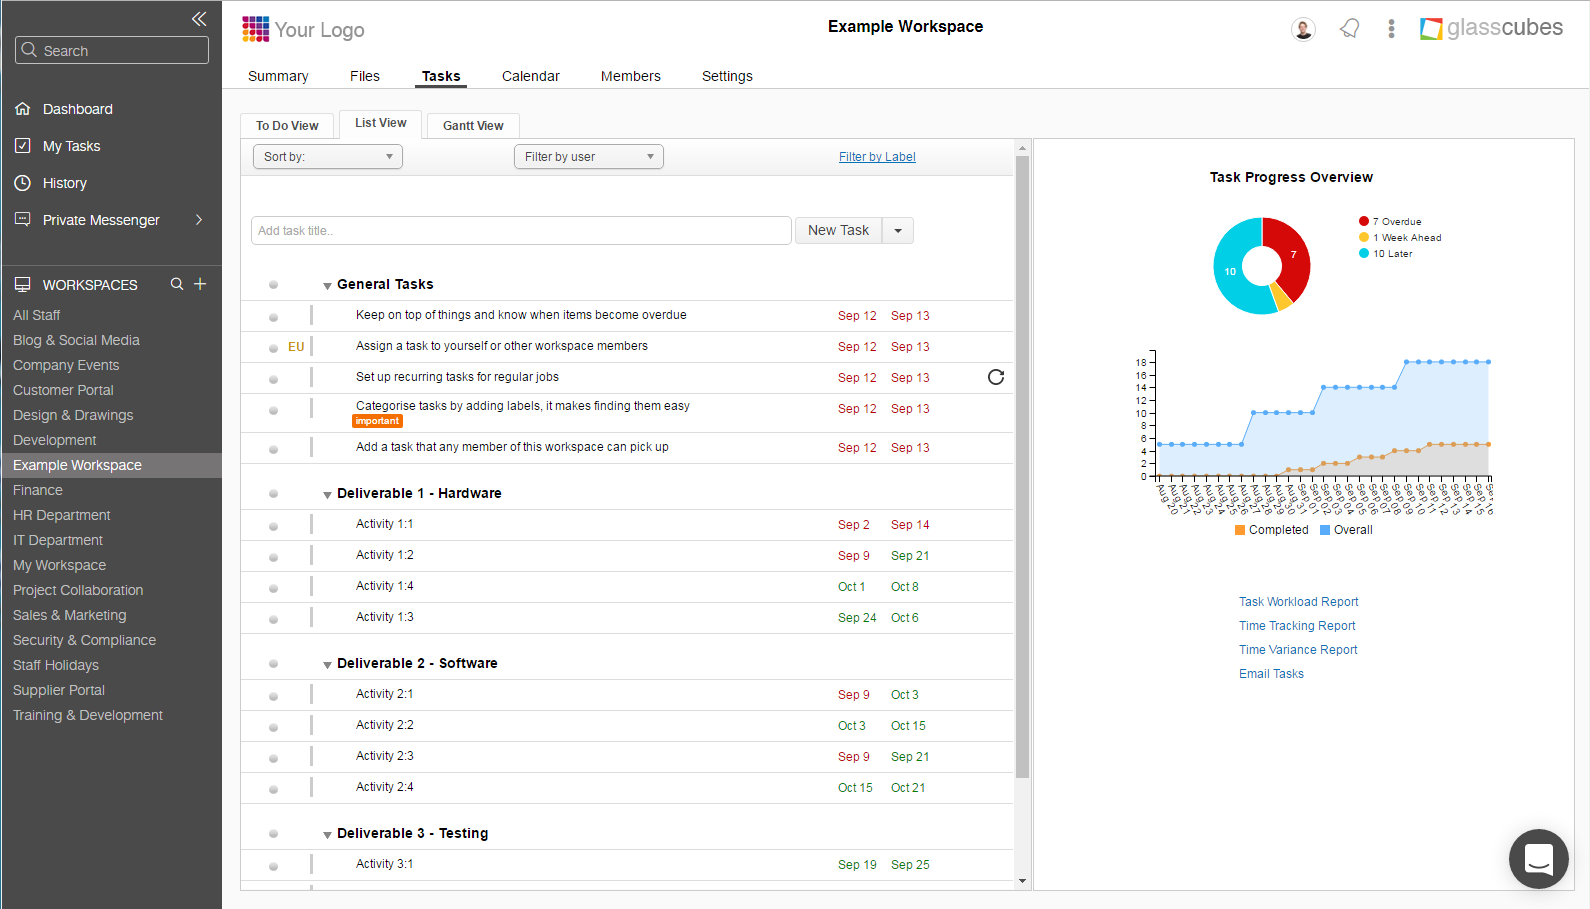The width and height of the screenshot is (1590, 909).
Task: Open the Filter by user dropdown
Action: click(589, 157)
